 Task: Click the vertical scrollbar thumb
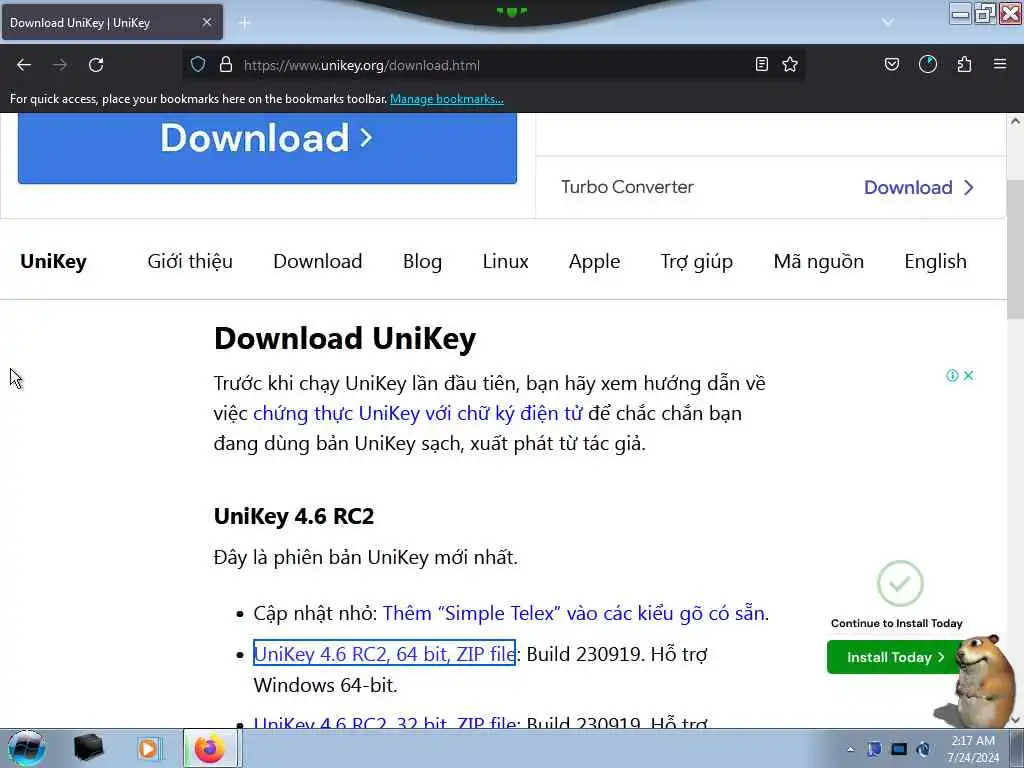point(1015,248)
